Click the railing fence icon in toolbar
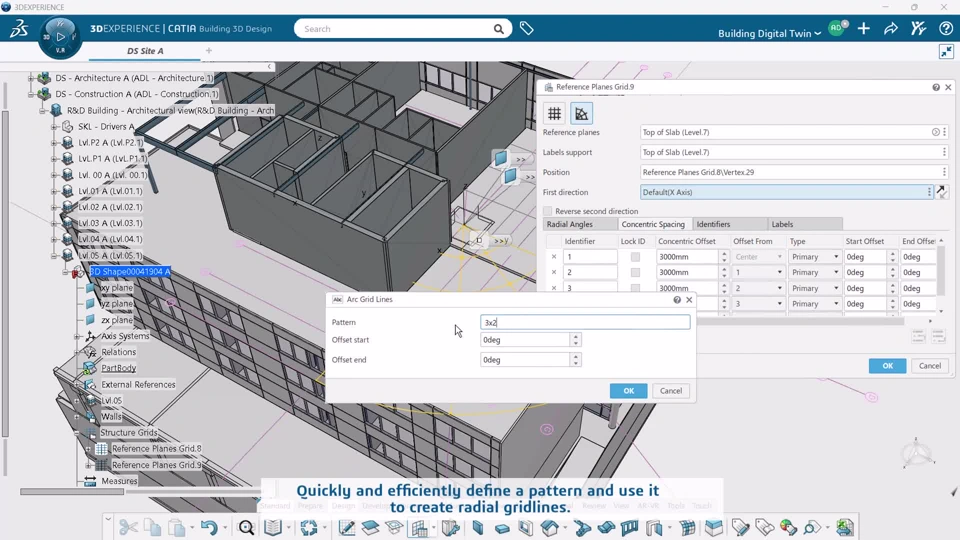The width and height of the screenshot is (960, 540). click(629, 527)
